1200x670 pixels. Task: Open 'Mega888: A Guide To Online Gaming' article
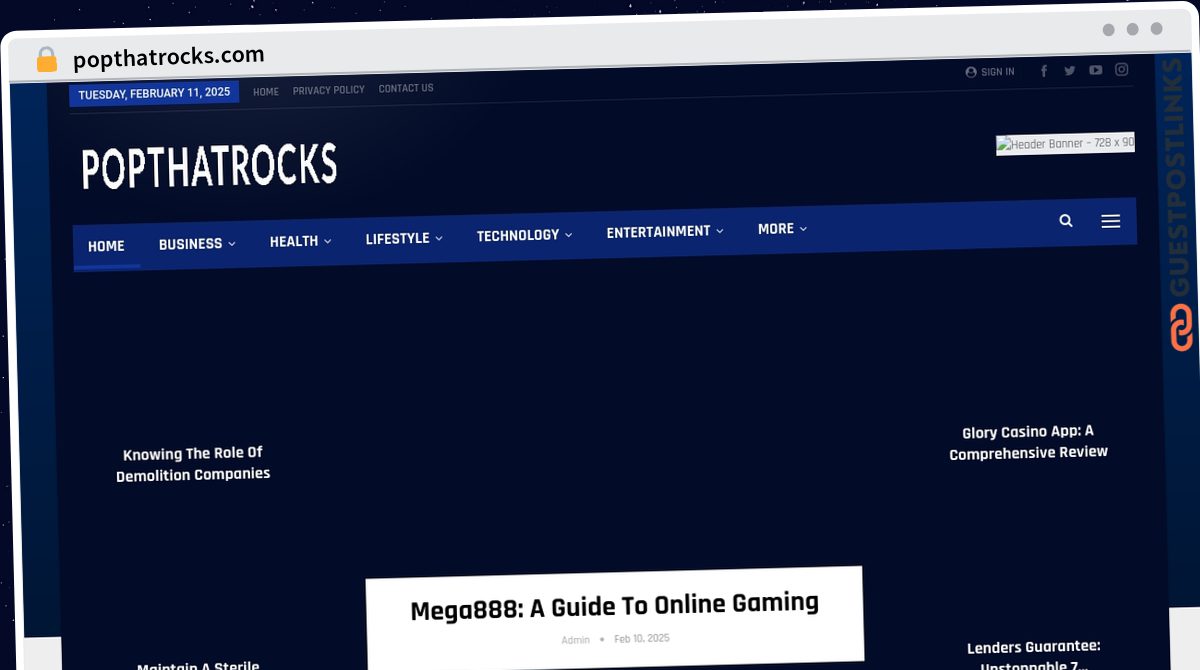[615, 606]
